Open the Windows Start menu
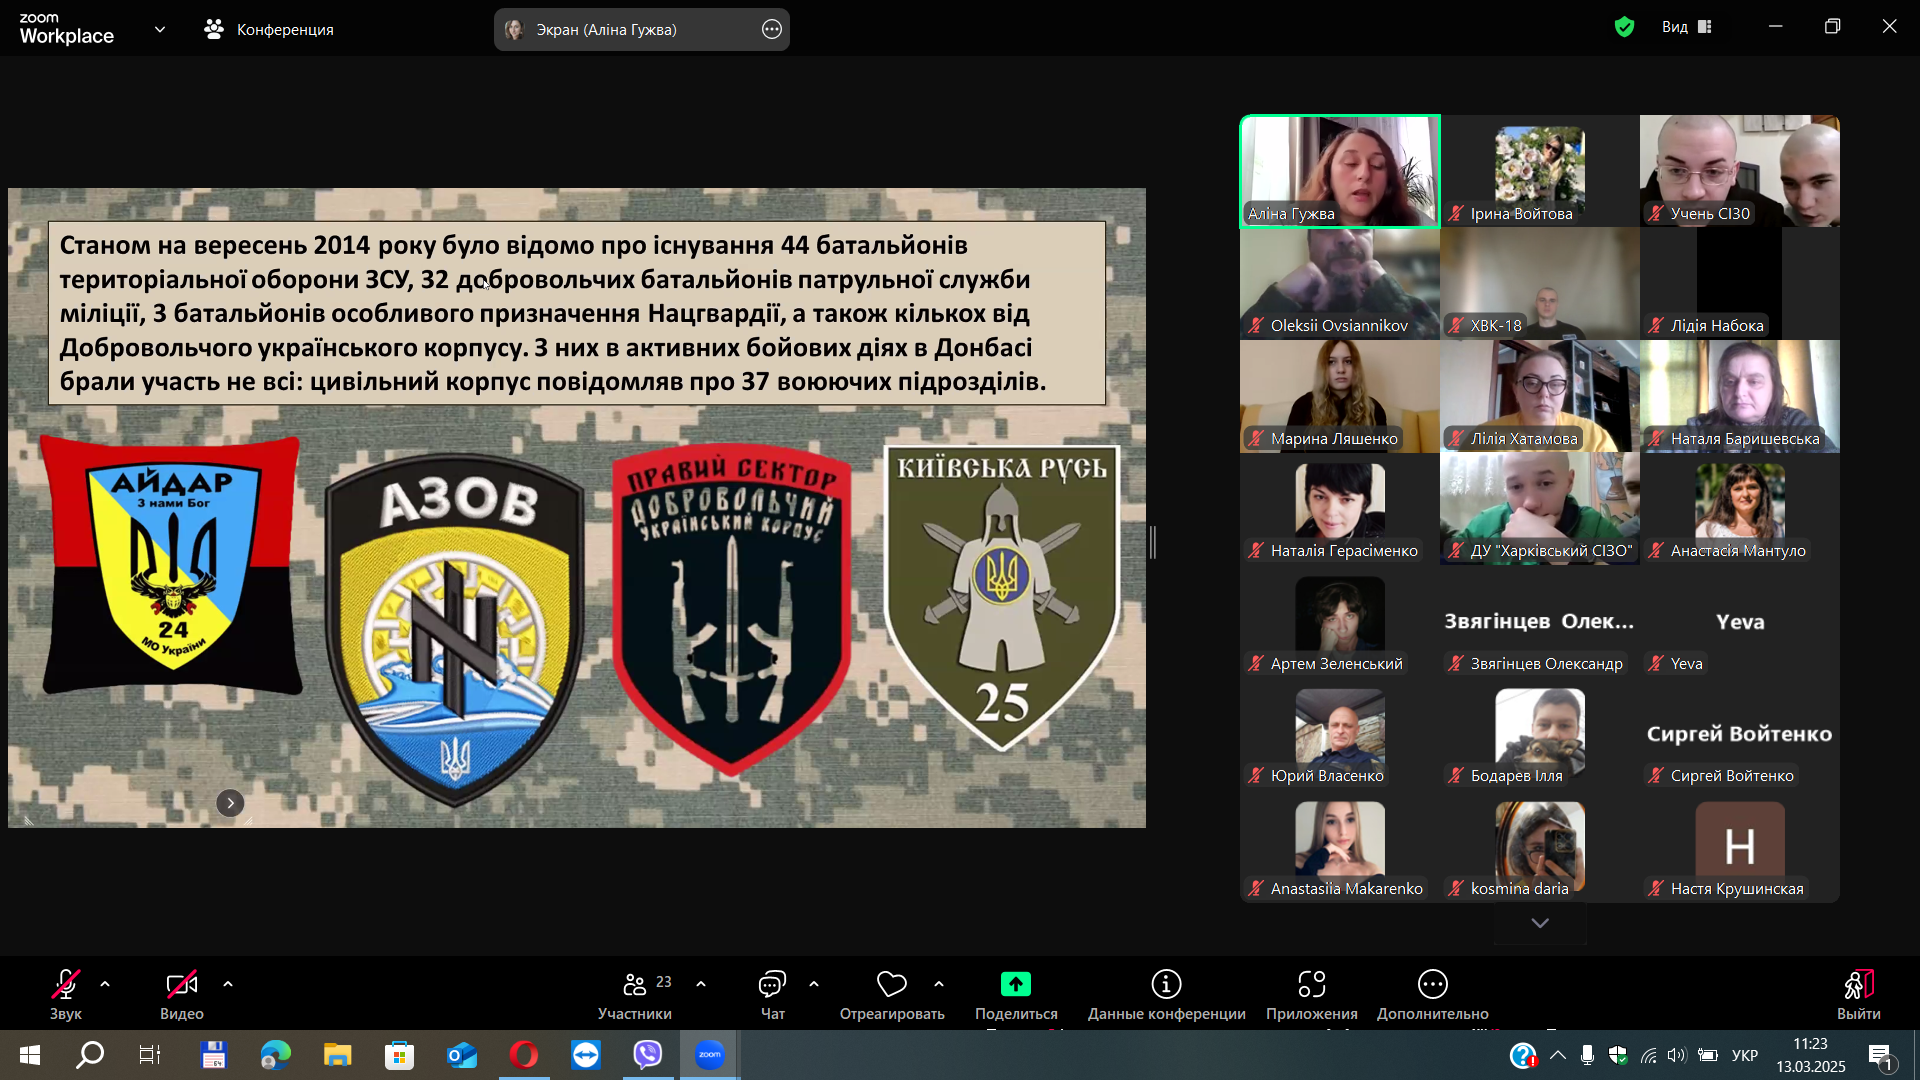1920x1080 pixels. point(30,1055)
